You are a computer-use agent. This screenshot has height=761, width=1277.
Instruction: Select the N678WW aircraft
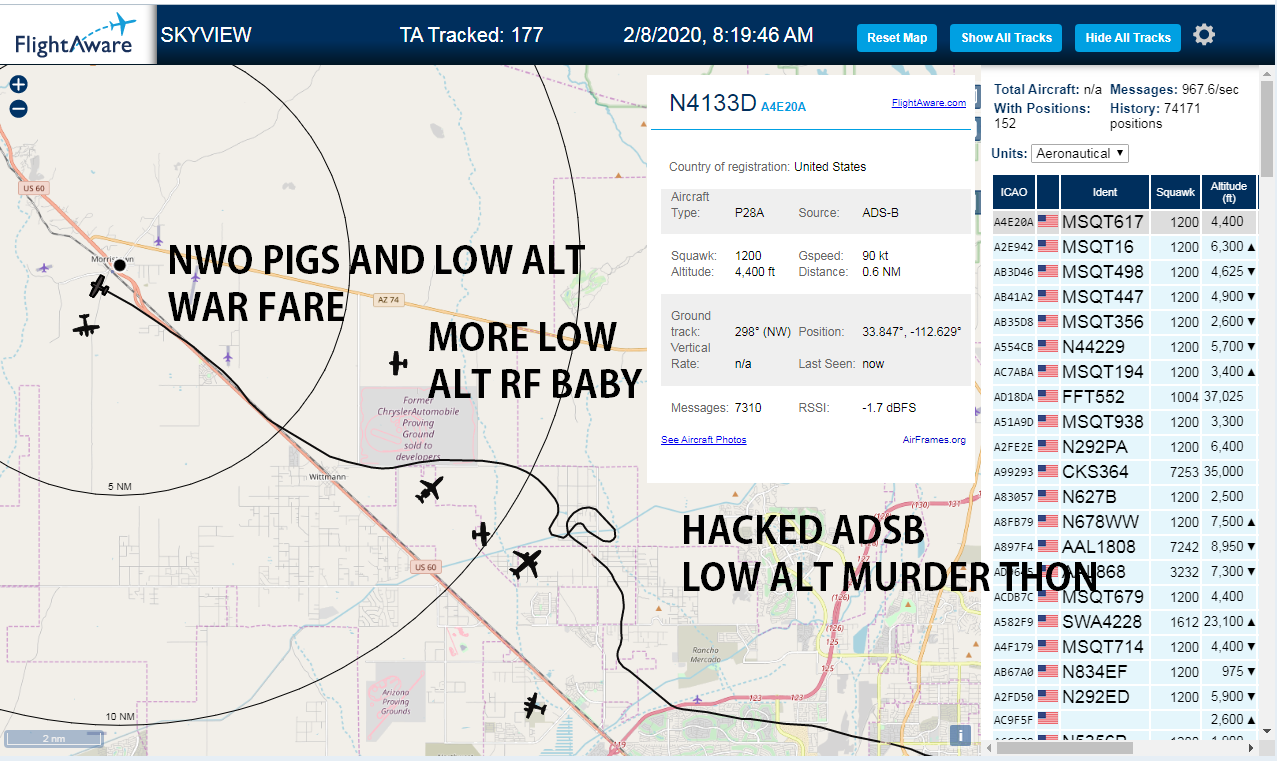click(1124, 522)
